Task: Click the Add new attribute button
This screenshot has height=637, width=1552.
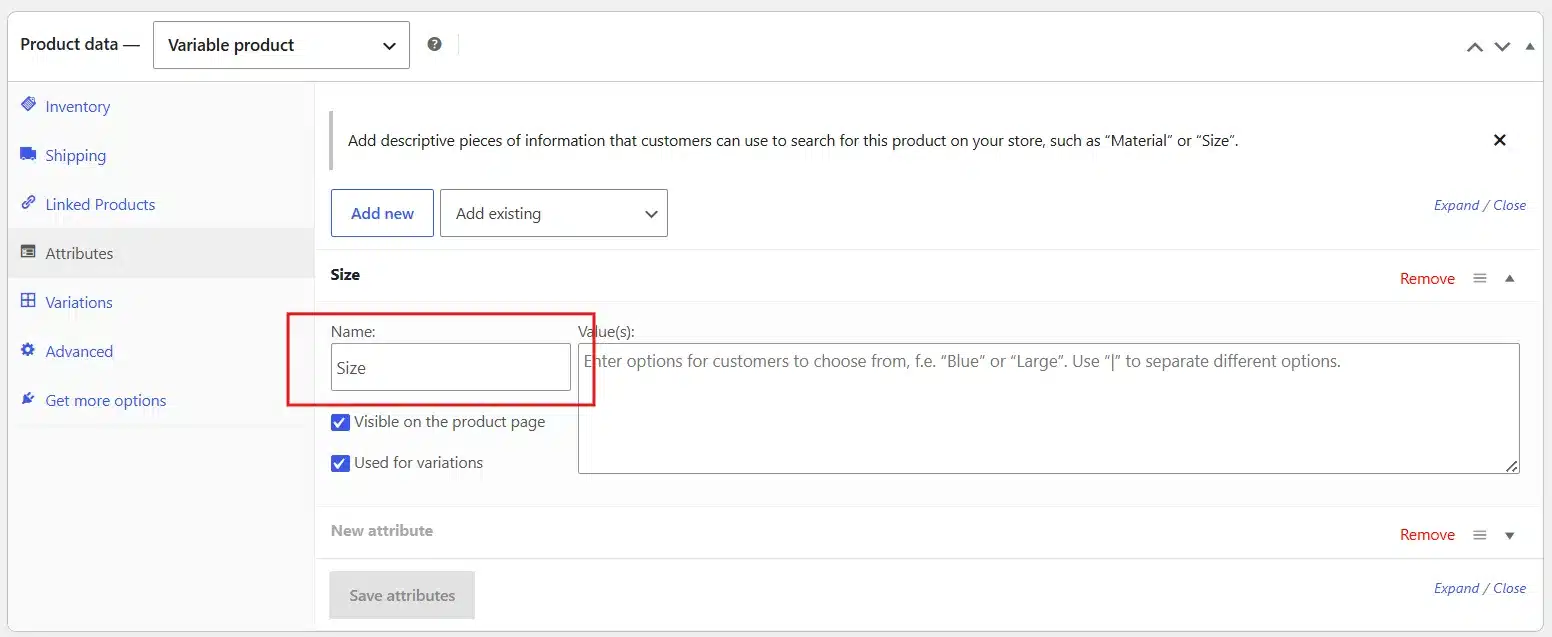Action: [382, 213]
